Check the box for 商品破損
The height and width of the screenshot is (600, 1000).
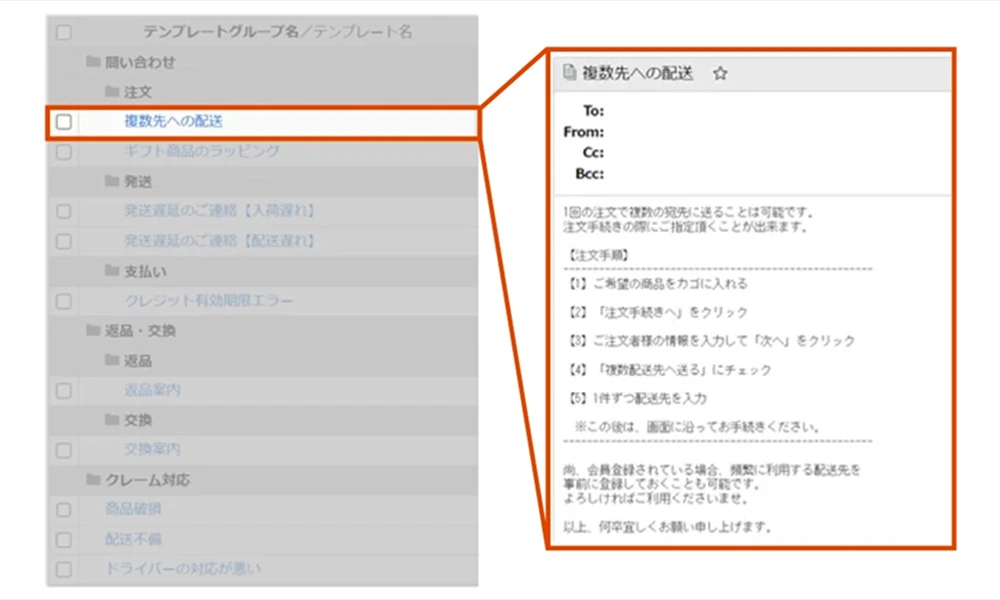(64, 509)
